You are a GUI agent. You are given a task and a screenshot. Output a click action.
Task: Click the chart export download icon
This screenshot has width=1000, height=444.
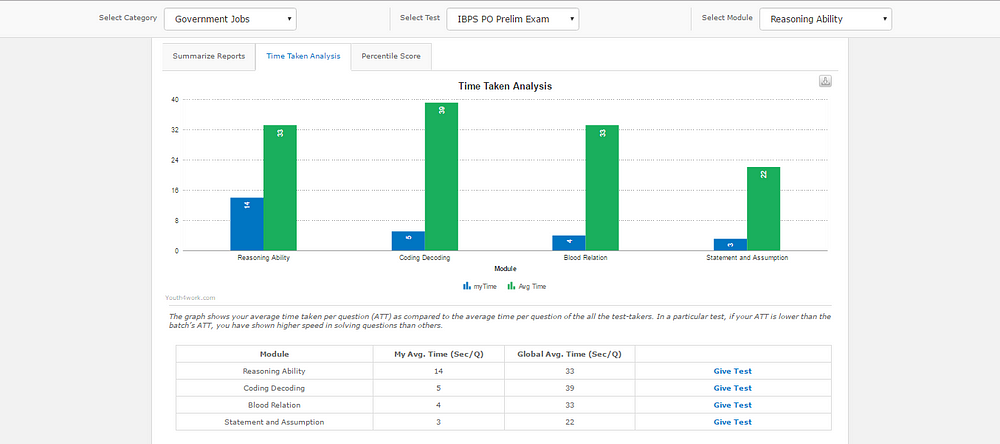tap(825, 81)
